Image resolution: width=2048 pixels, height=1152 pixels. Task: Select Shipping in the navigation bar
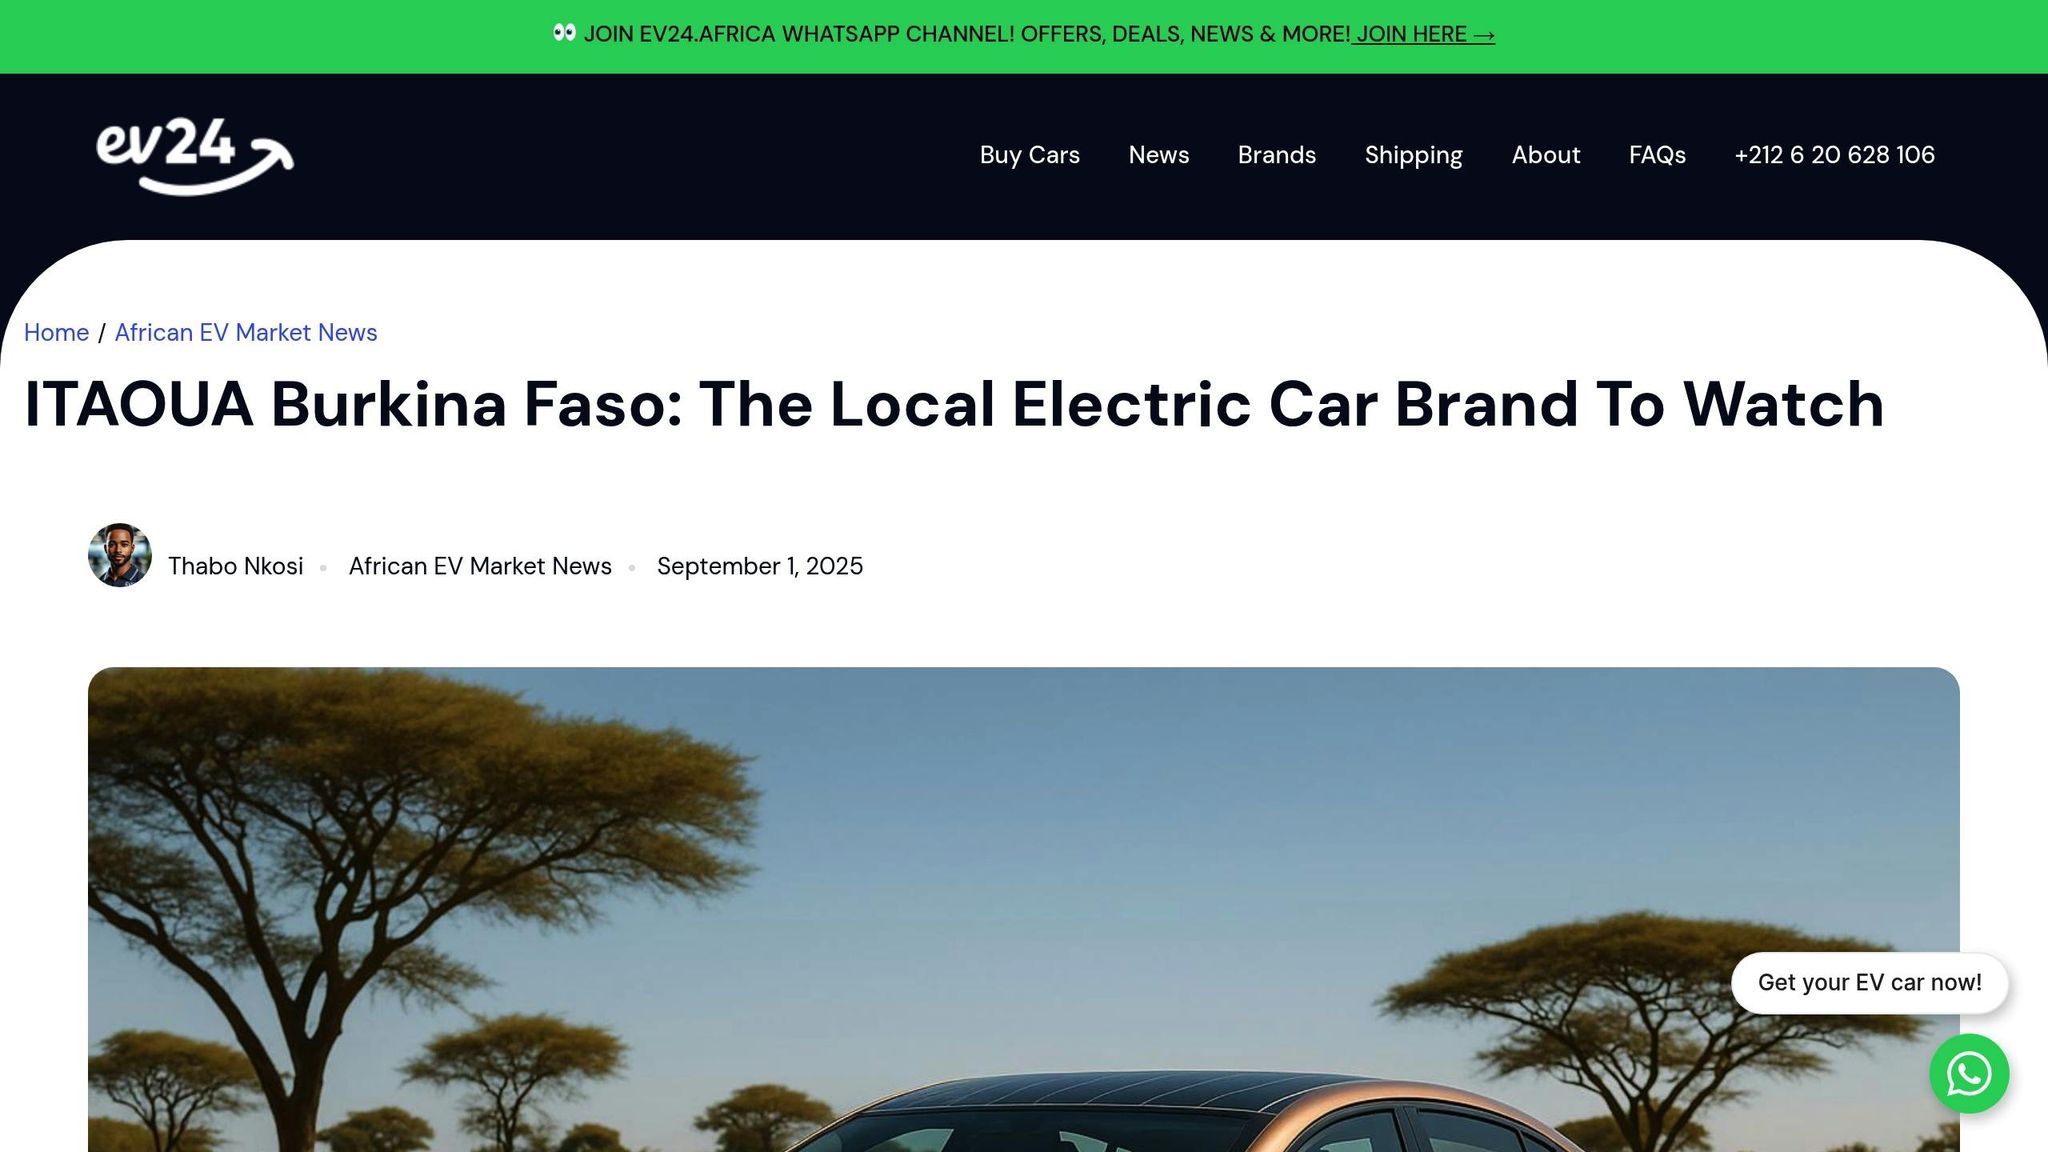coord(1413,155)
